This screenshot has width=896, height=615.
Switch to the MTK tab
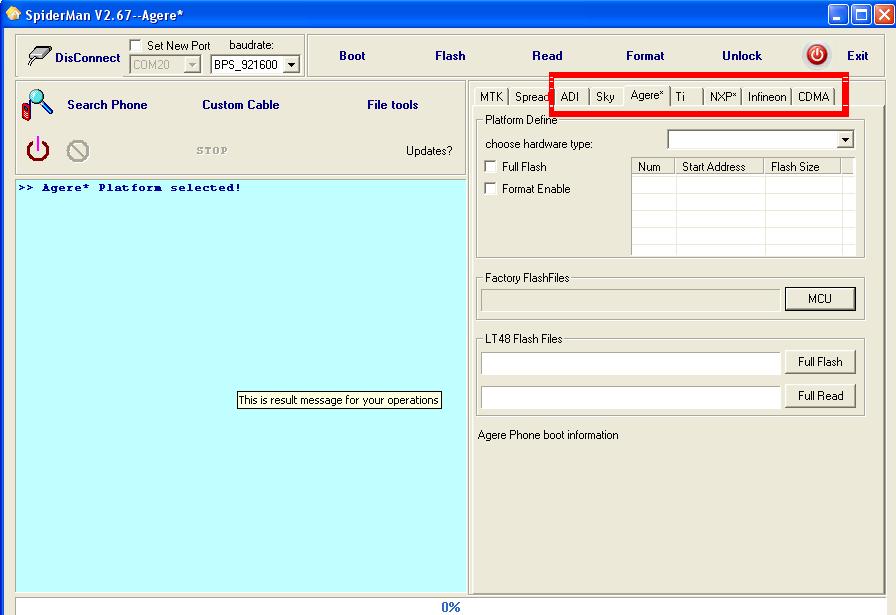click(x=491, y=97)
